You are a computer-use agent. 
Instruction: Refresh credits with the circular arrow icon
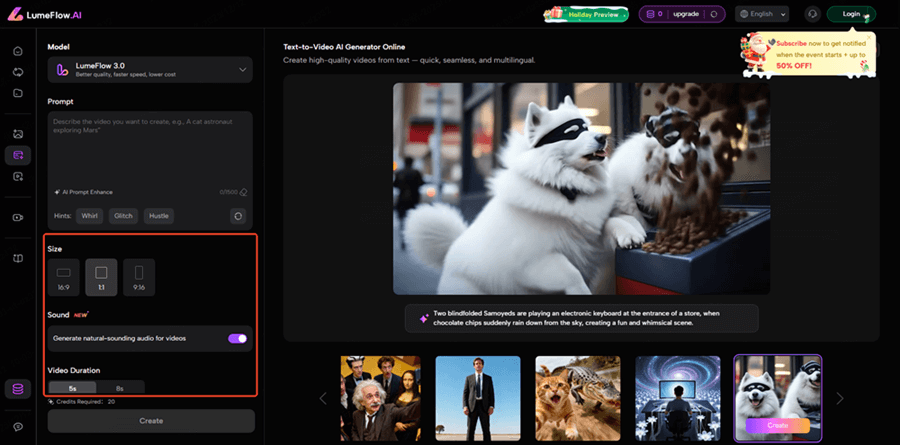click(x=713, y=14)
